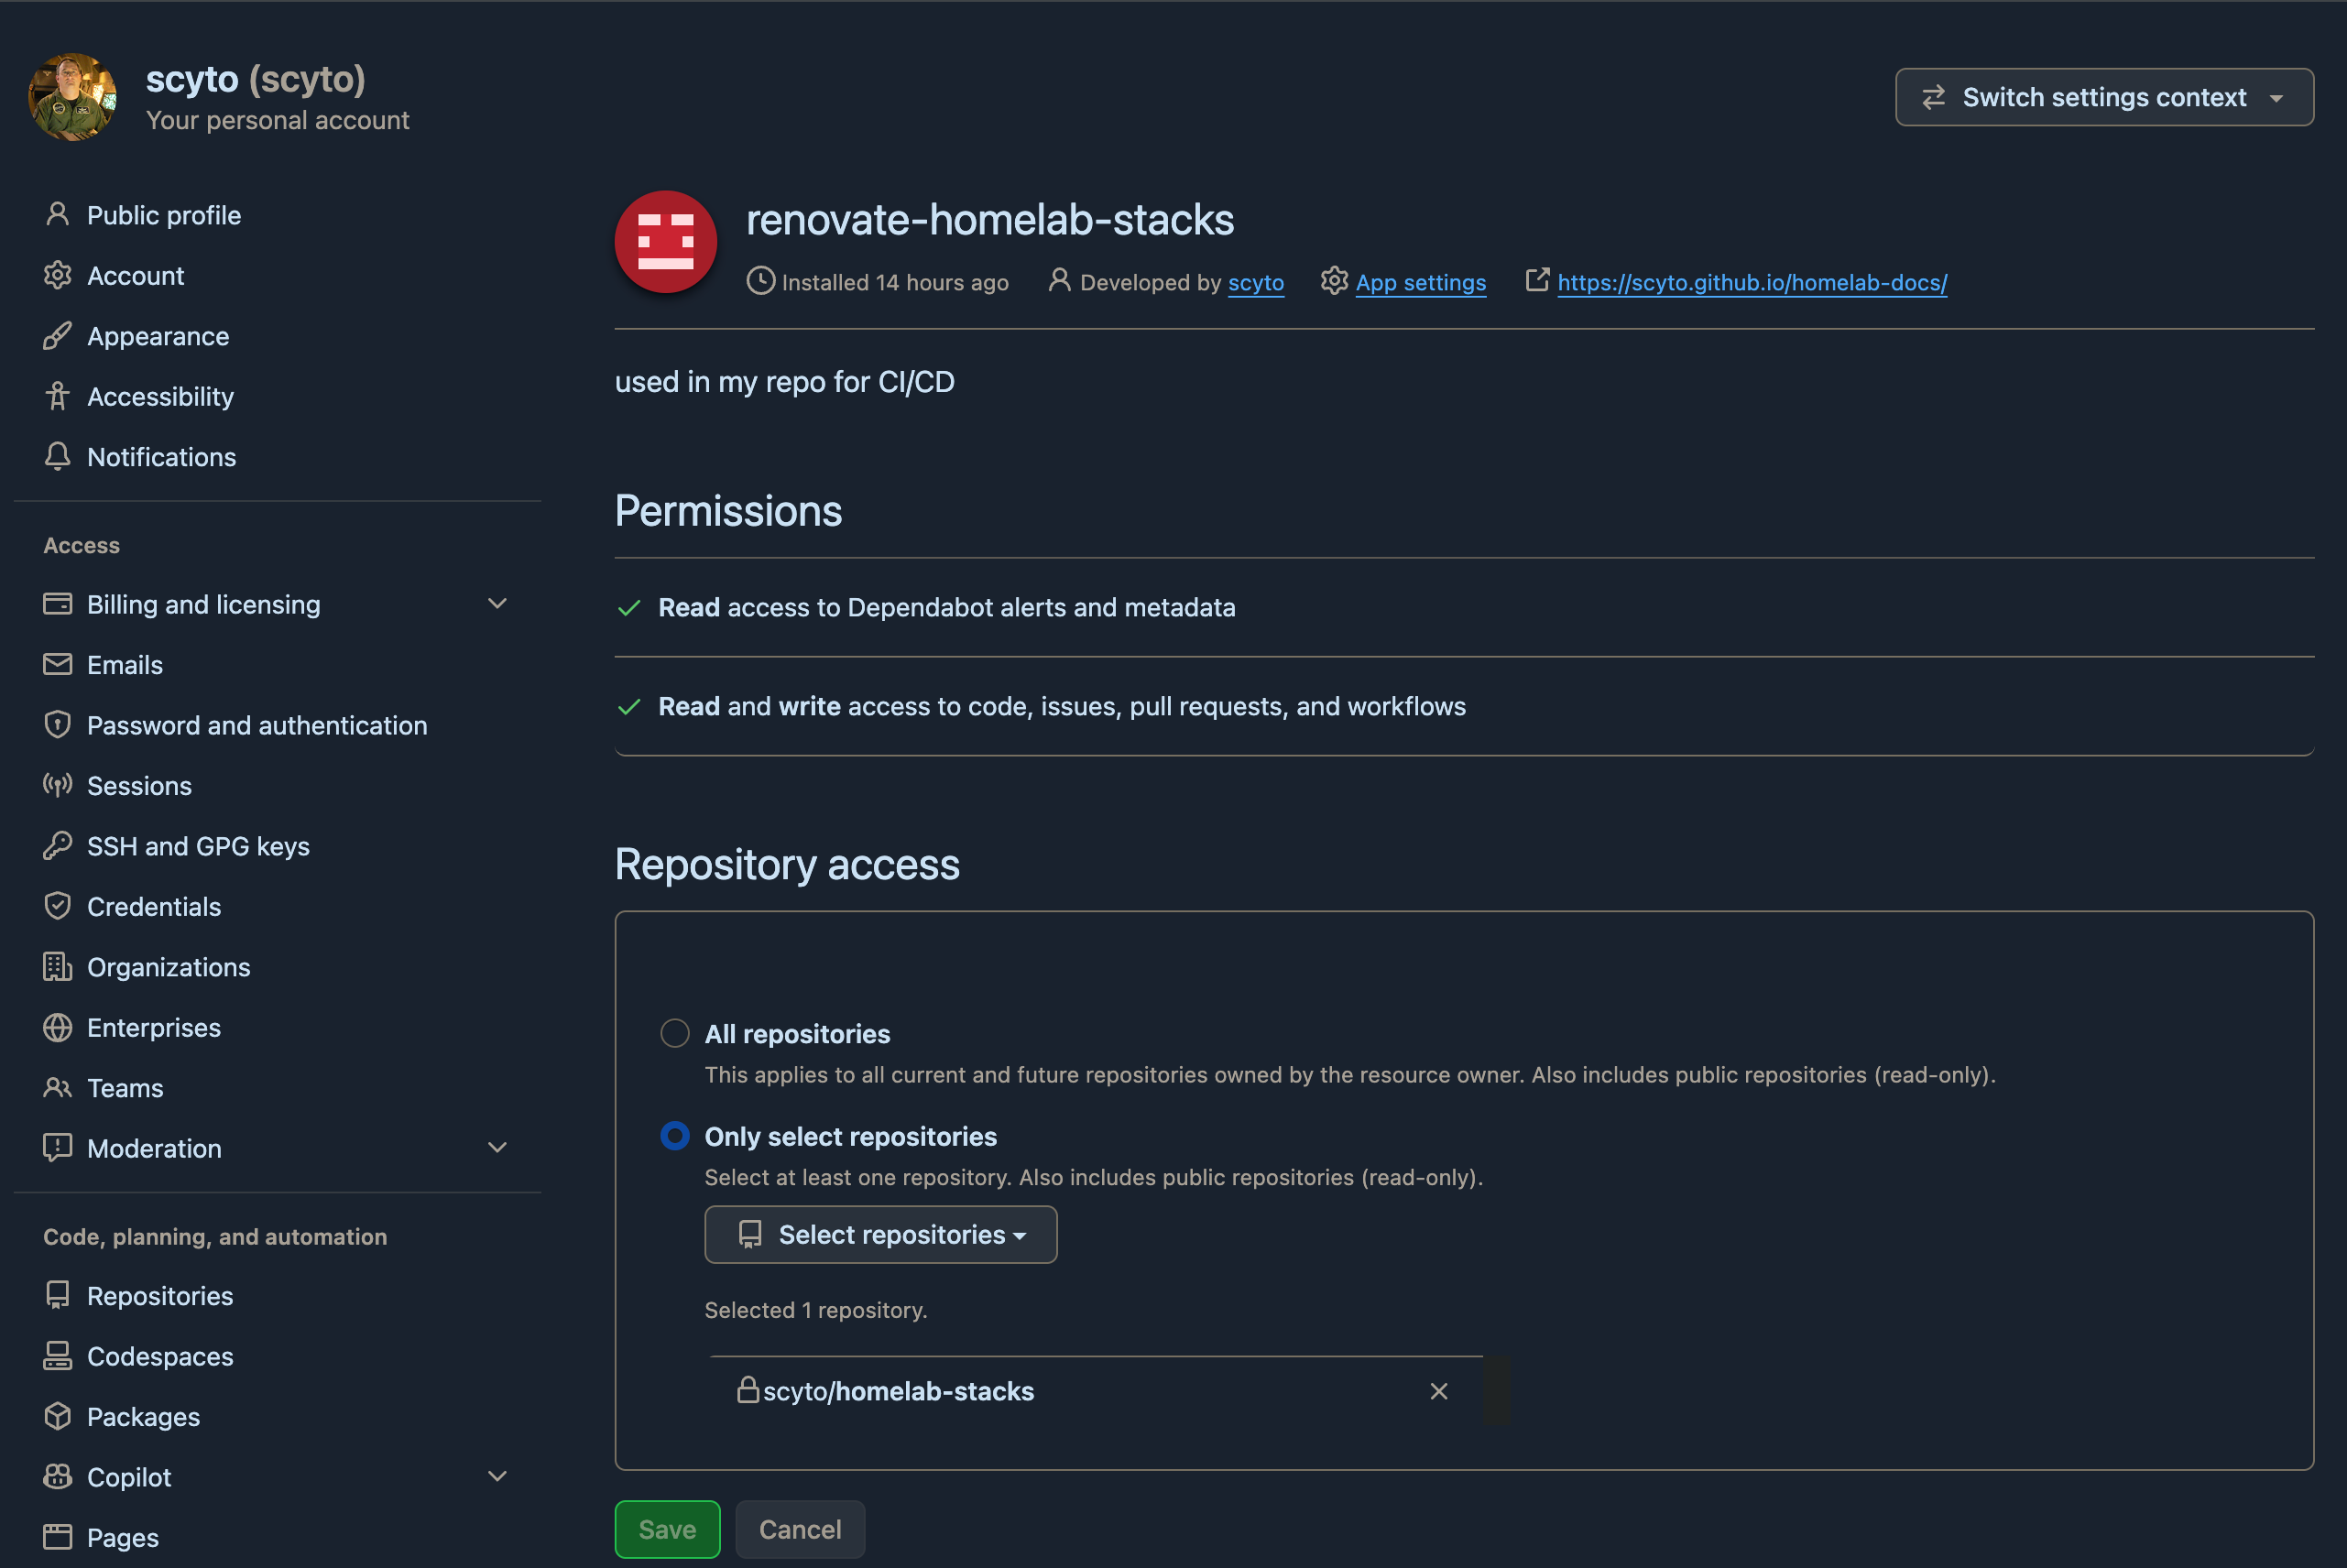The height and width of the screenshot is (1568, 2347).
Task: Open Password and authentication settings
Action: (257, 725)
